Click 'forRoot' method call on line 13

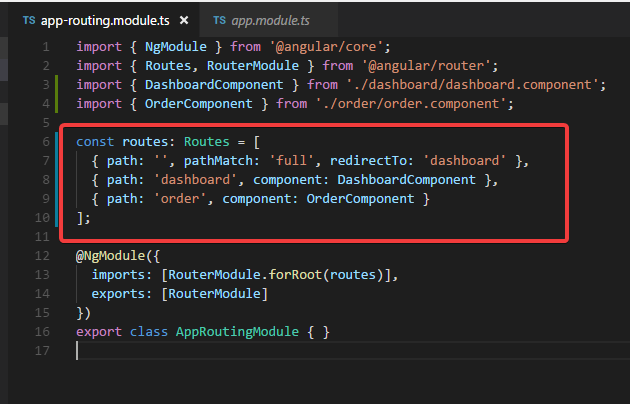[295, 275]
